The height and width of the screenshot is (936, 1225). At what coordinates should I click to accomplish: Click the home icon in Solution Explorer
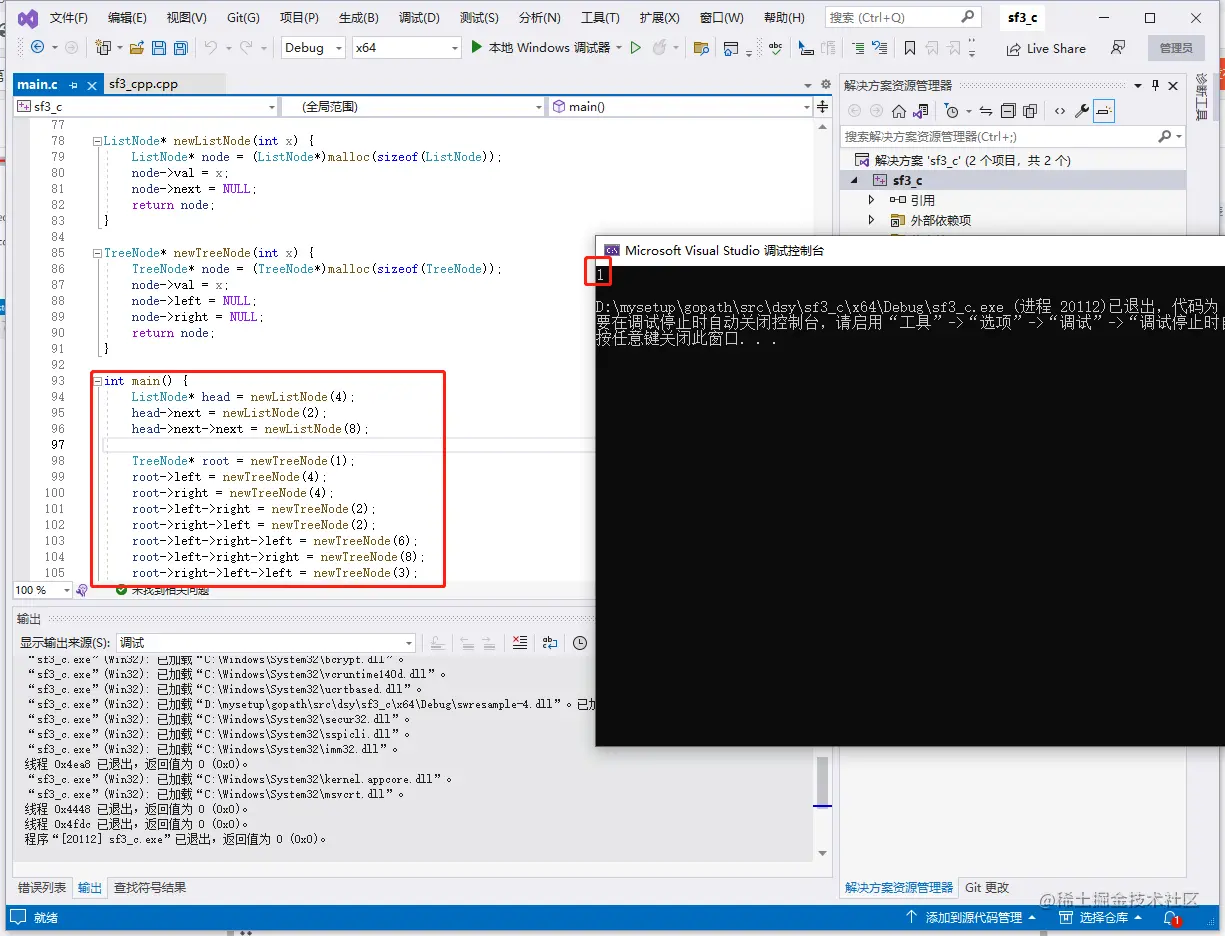click(x=899, y=111)
